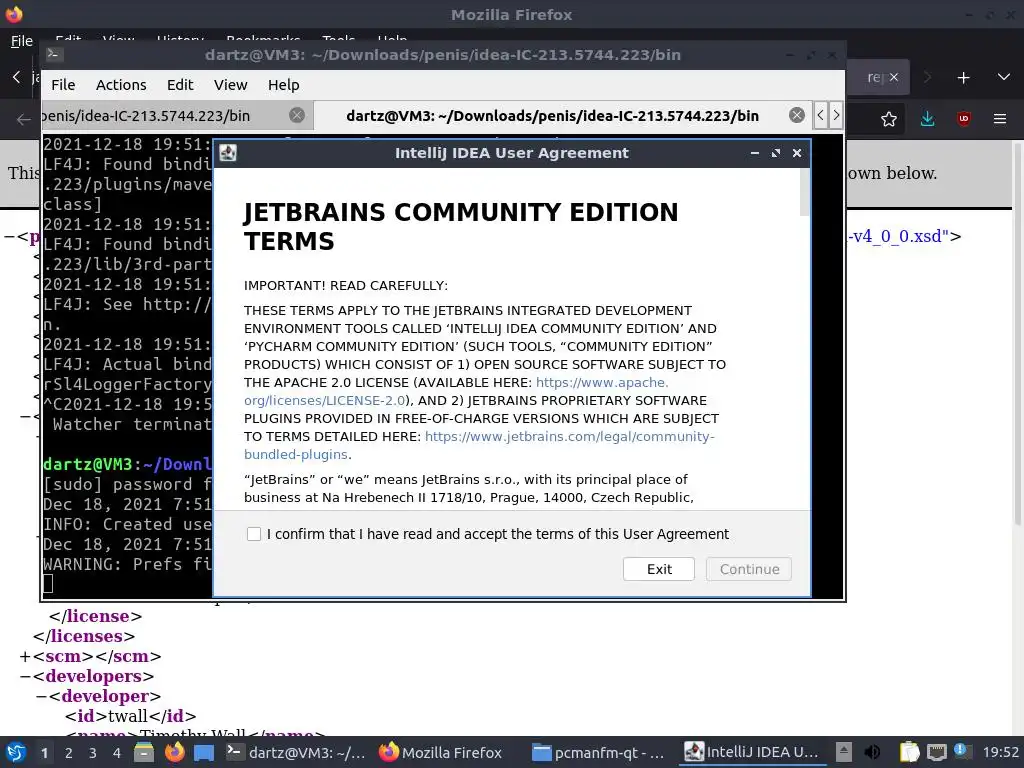Open the terminal Edit menu
Viewport: 1024px width, 768px height.
tap(180, 85)
